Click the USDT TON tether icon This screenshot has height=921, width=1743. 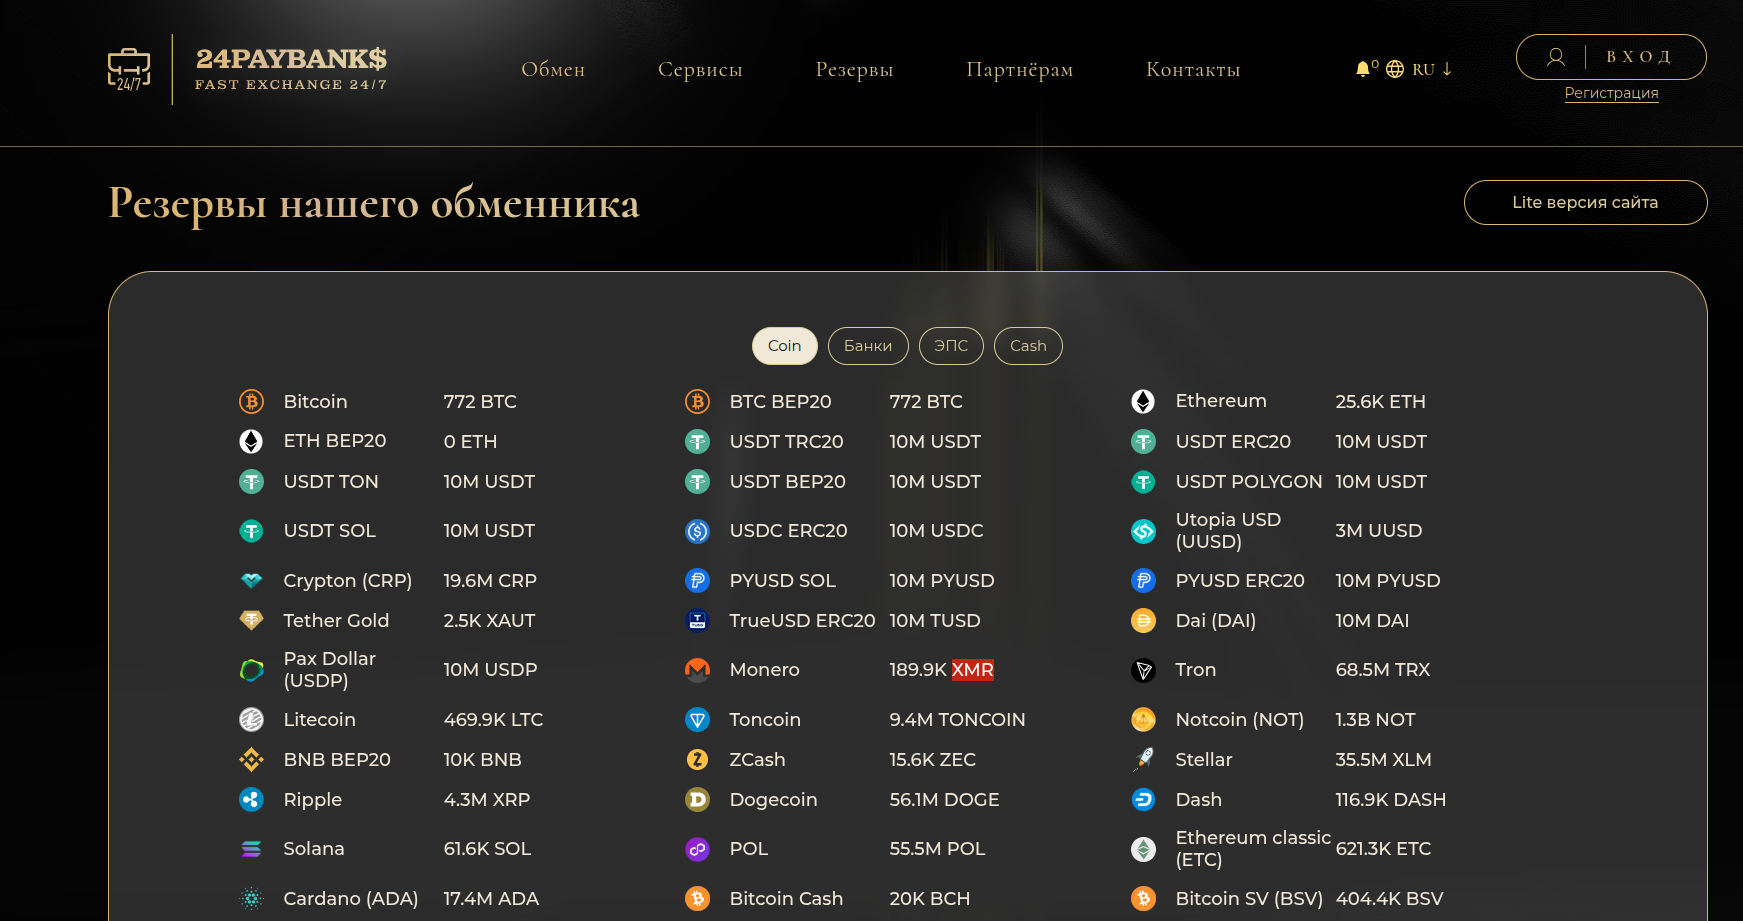pyautogui.click(x=251, y=482)
